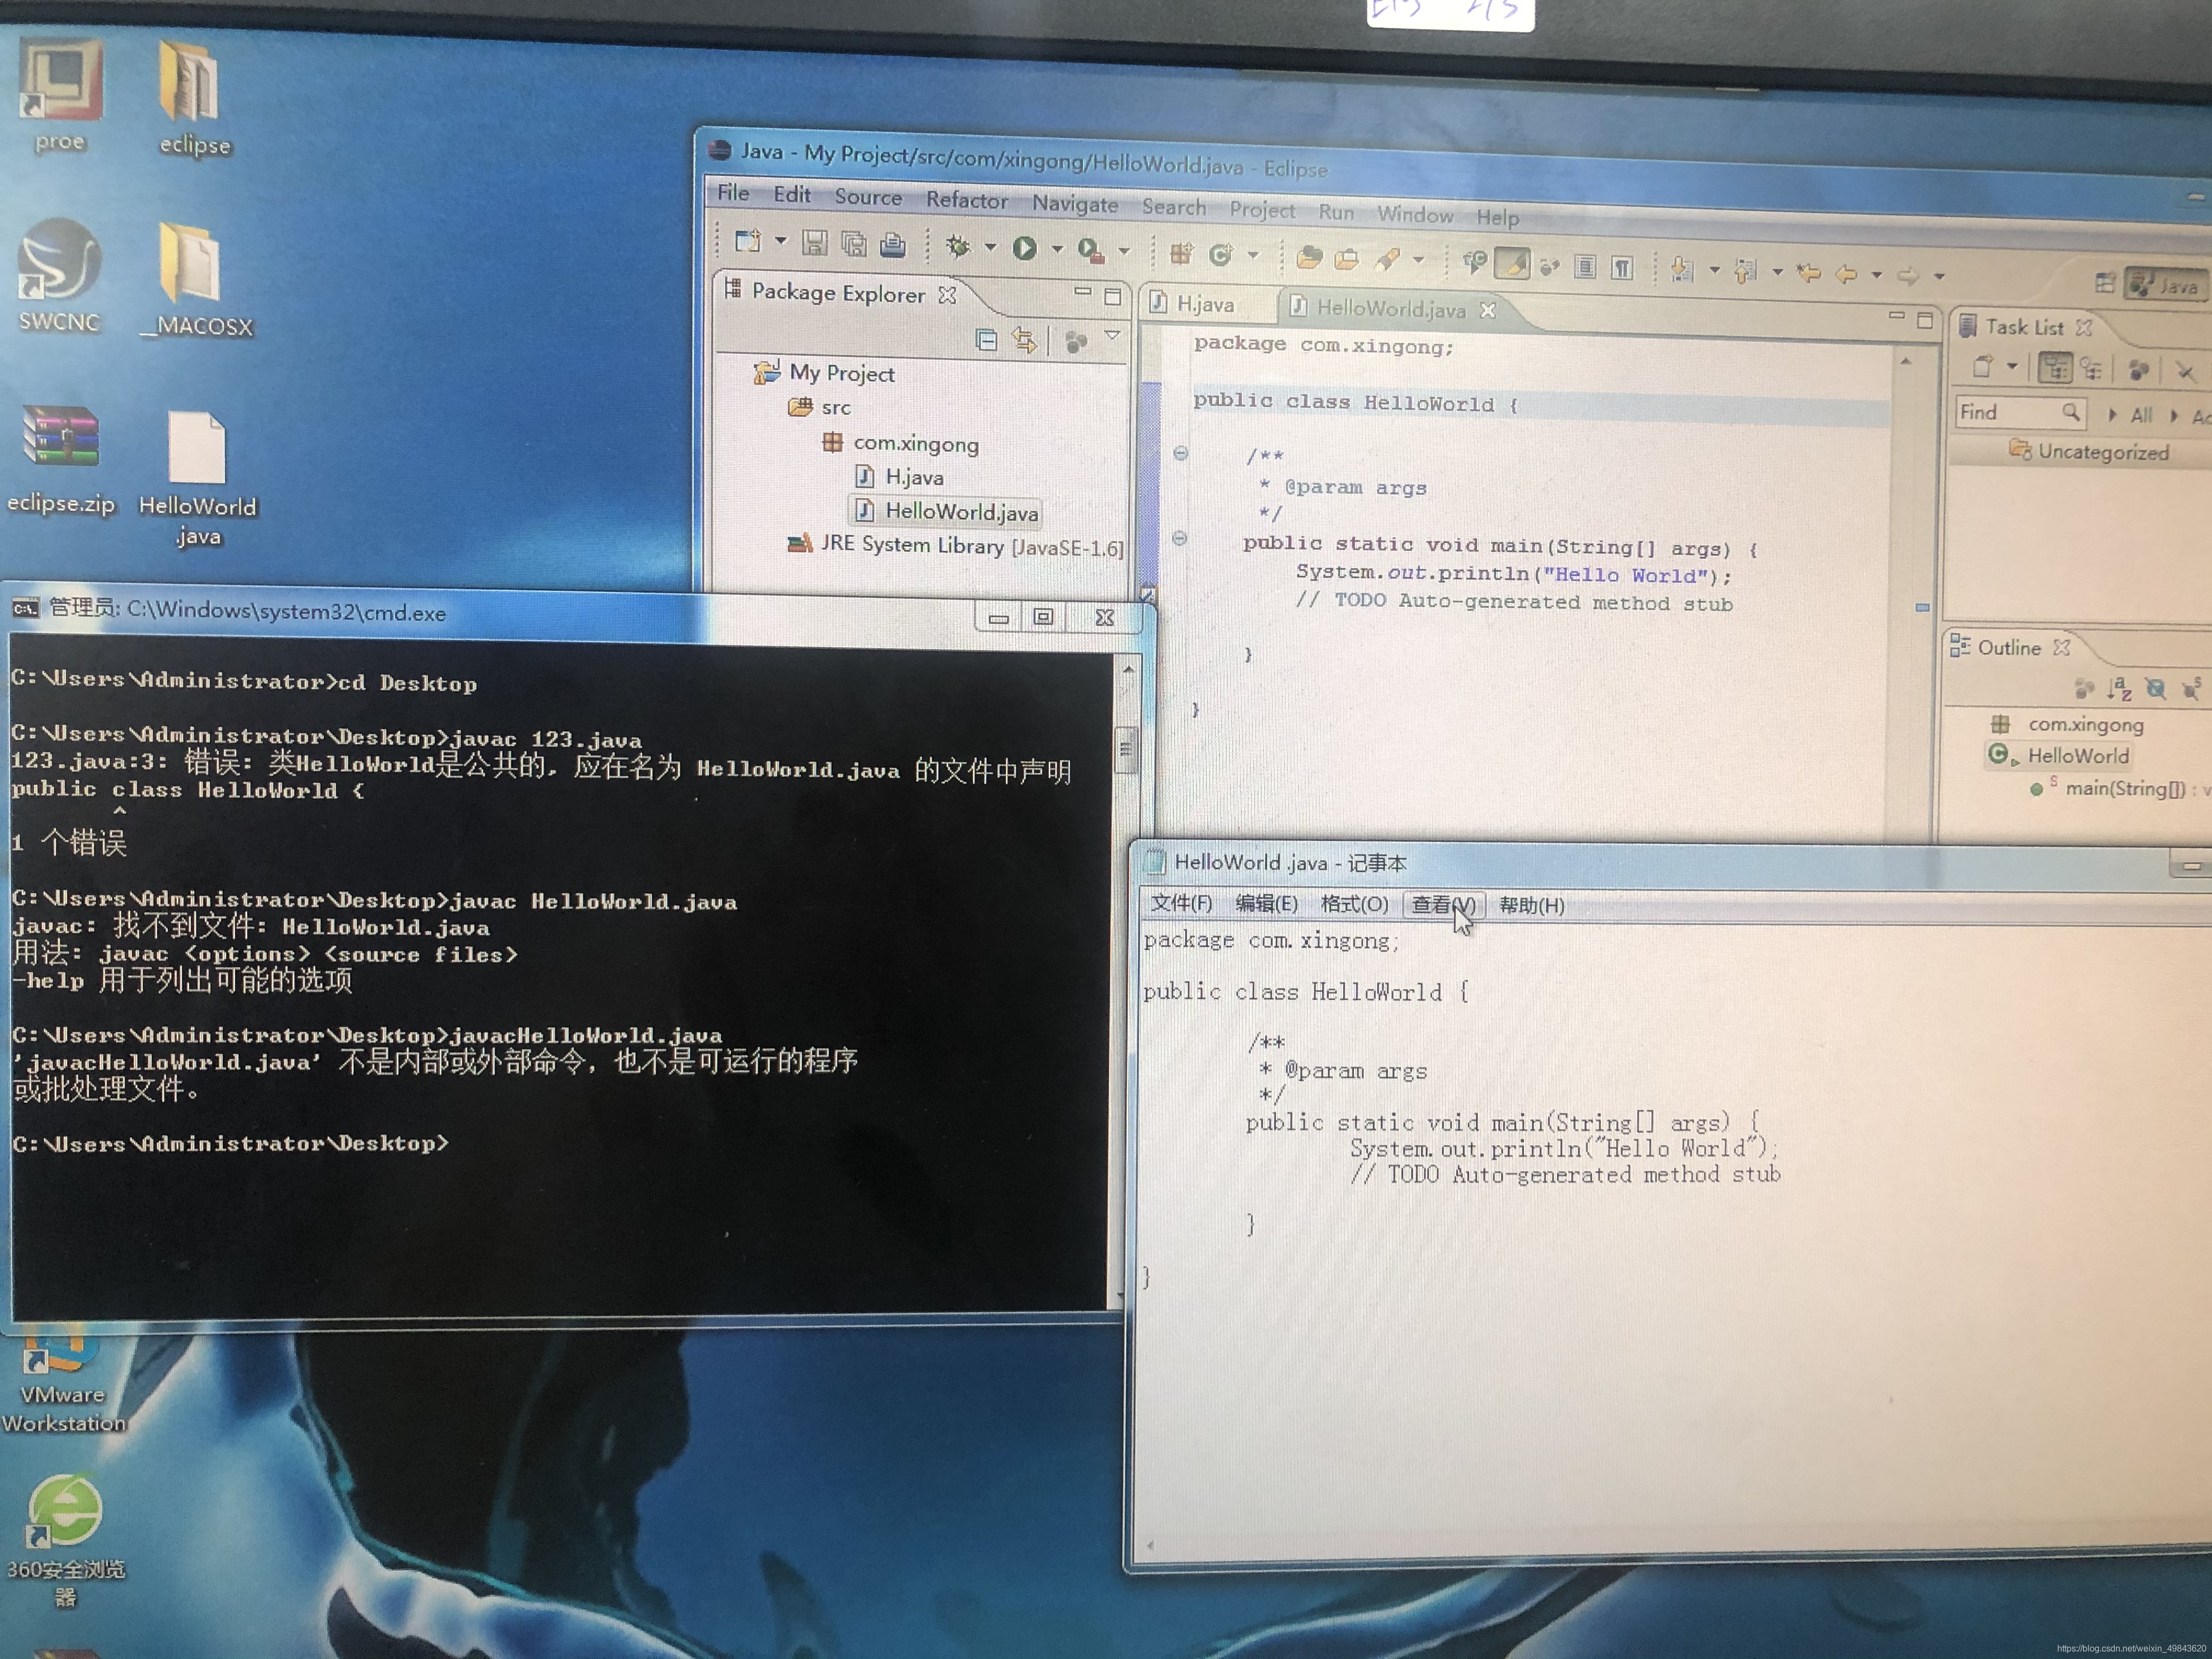This screenshot has width=2212, height=1659.
Task: Click the New Java Class icon
Action: (x=1220, y=255)
